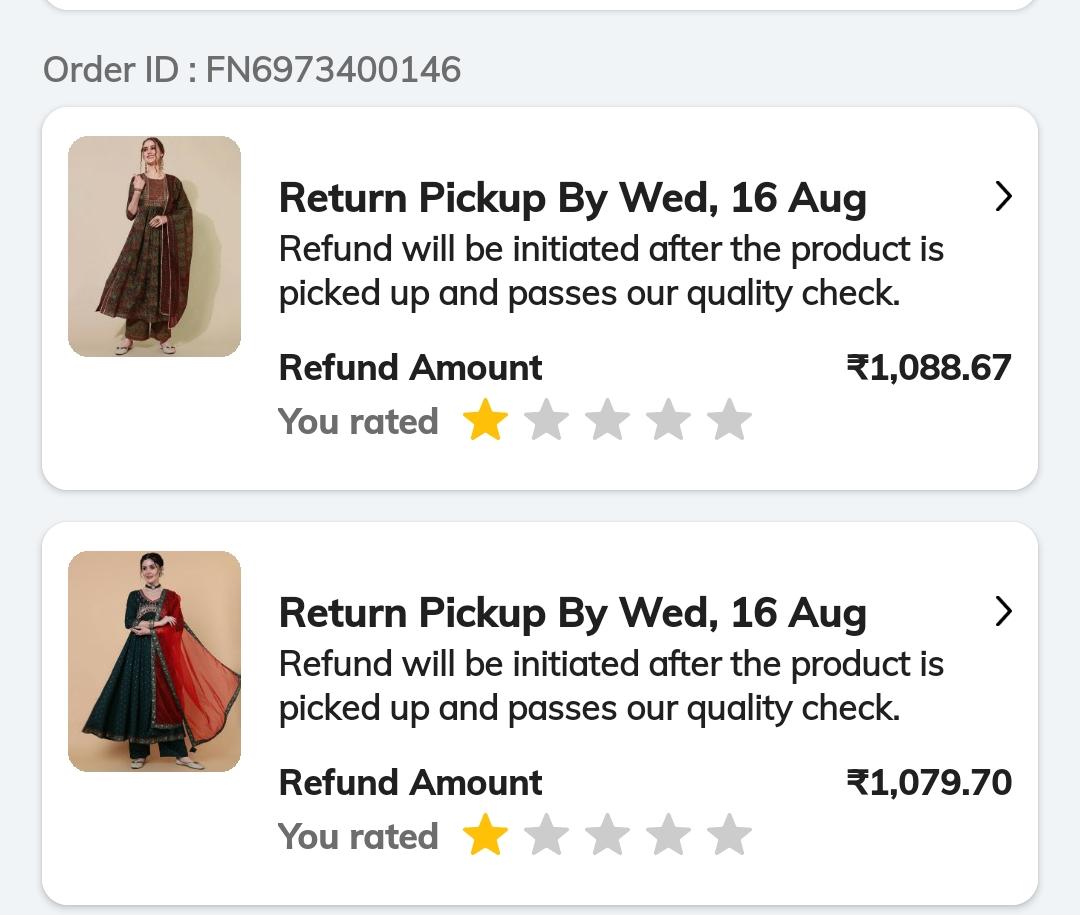Rate green kurta order four stars
1080x915 pixels.
[x=668, y=420]
